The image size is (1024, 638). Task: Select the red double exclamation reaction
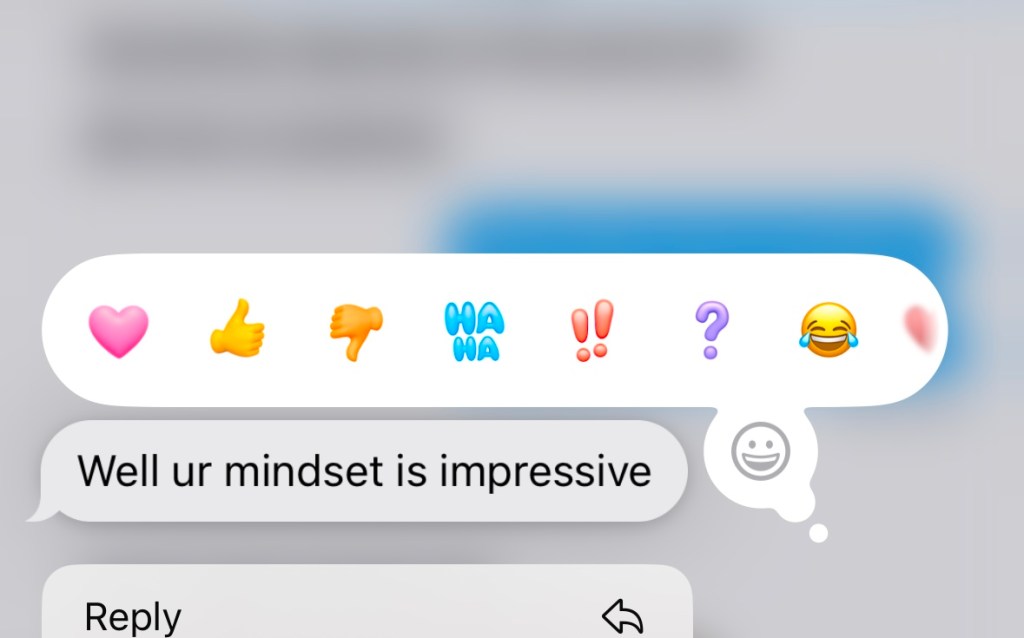point(592,330)
